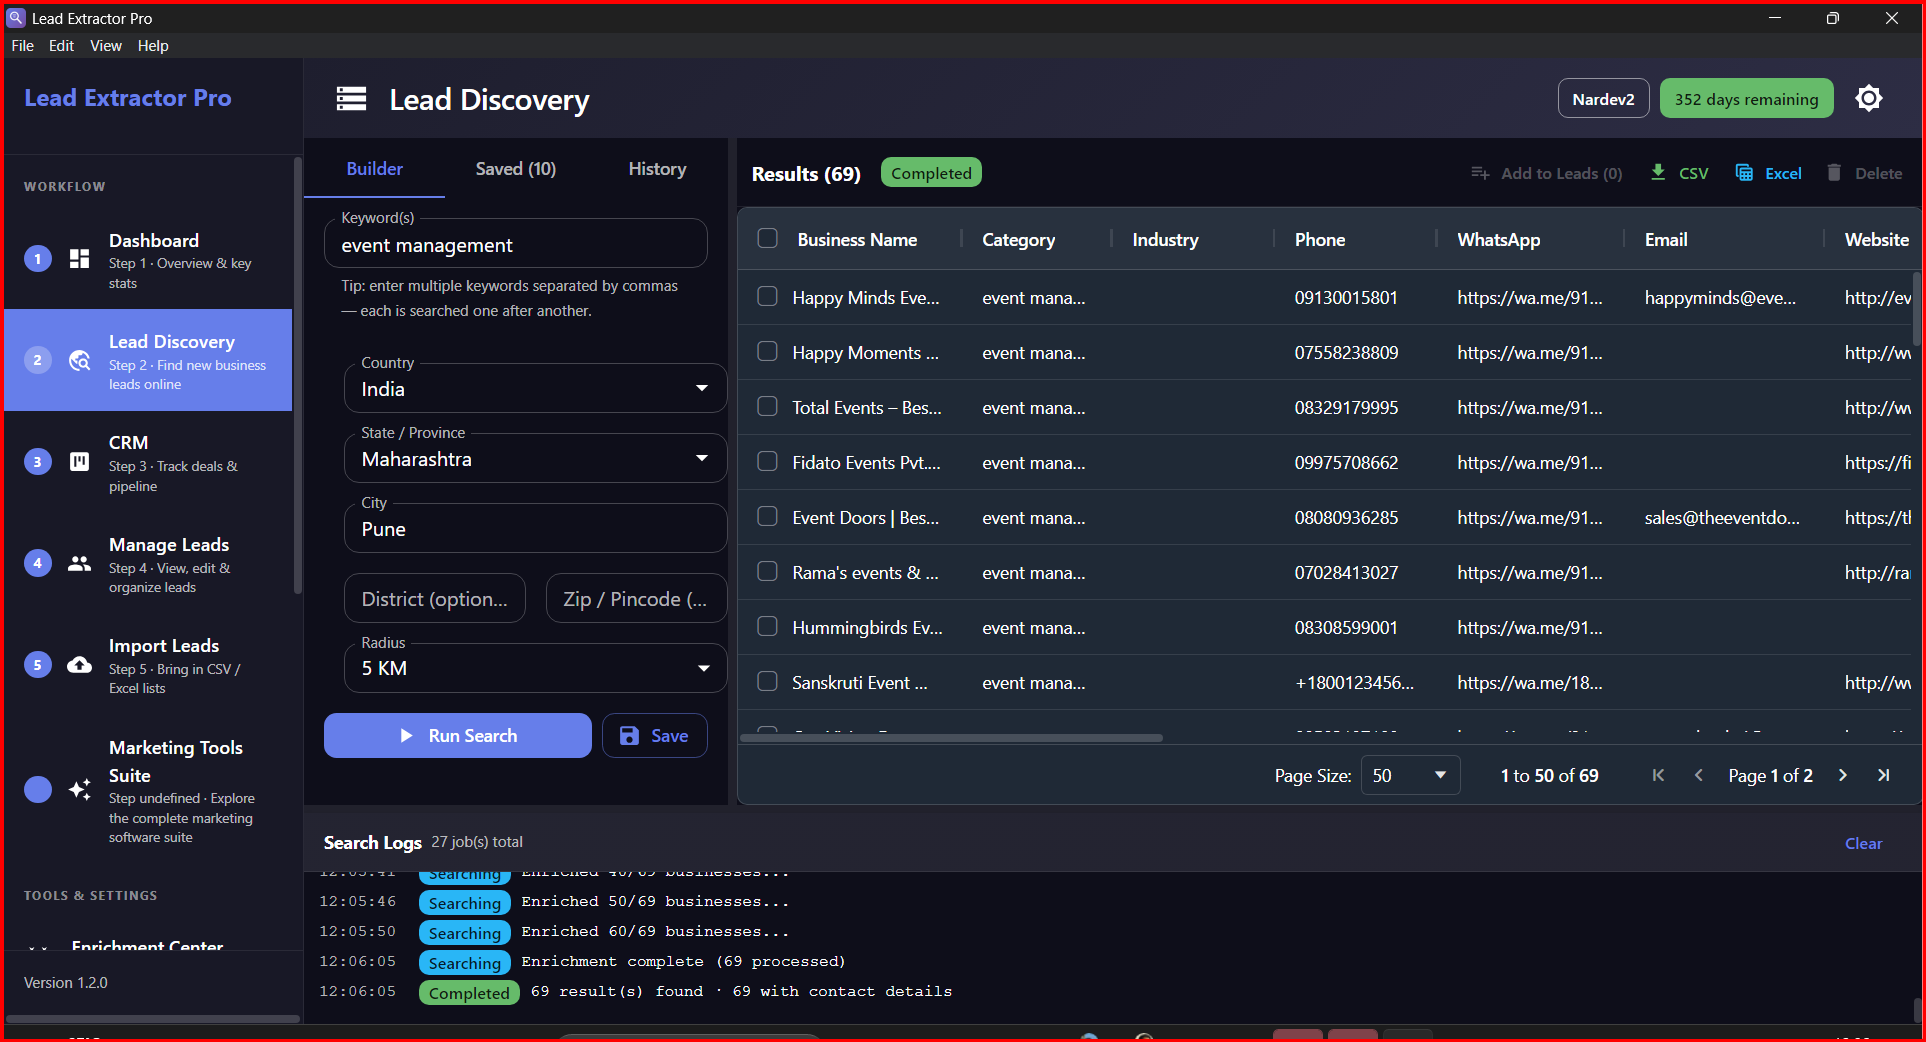Click the Delete trash can icon
Image resolution: width=1926 pixels, height=1042 pixels.
[x=1834, y=172]
